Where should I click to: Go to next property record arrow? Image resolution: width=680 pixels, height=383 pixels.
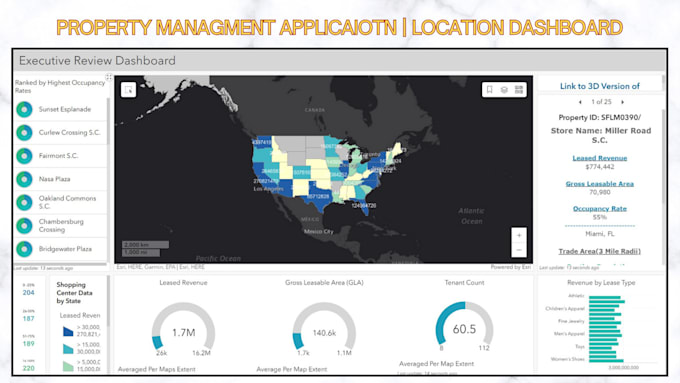pos(622,102)
